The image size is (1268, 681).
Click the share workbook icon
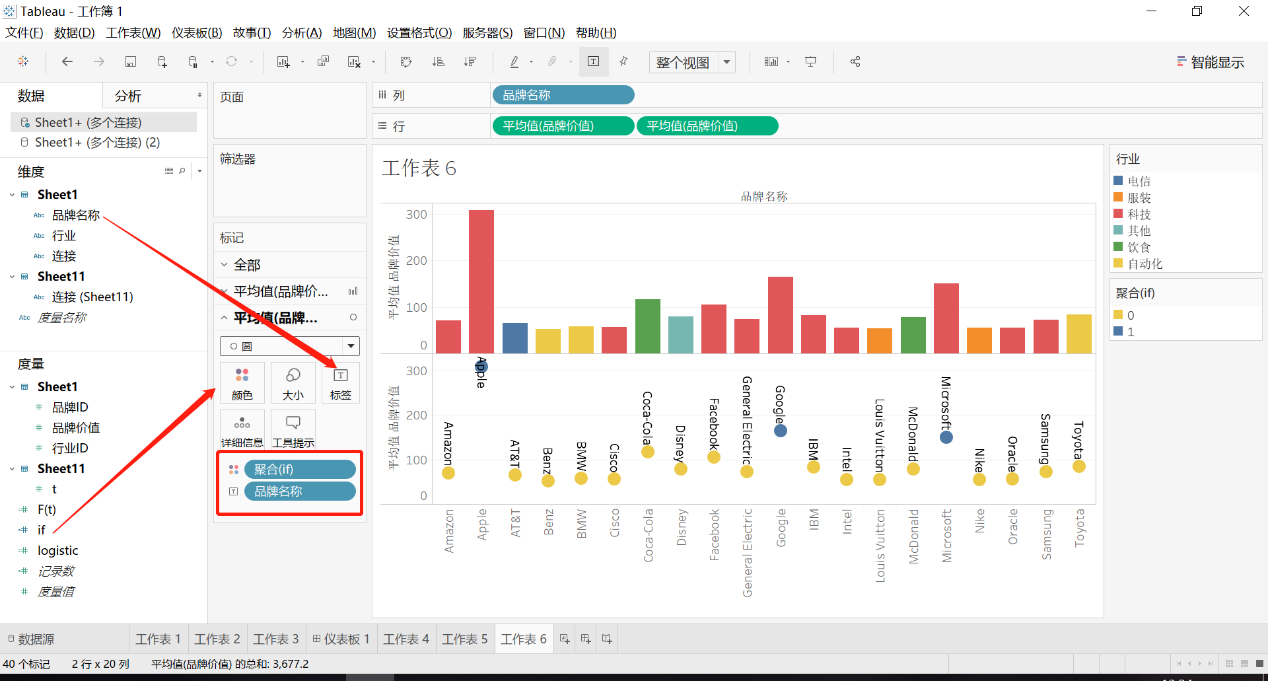pyautogui.click(x=855, y=62)
